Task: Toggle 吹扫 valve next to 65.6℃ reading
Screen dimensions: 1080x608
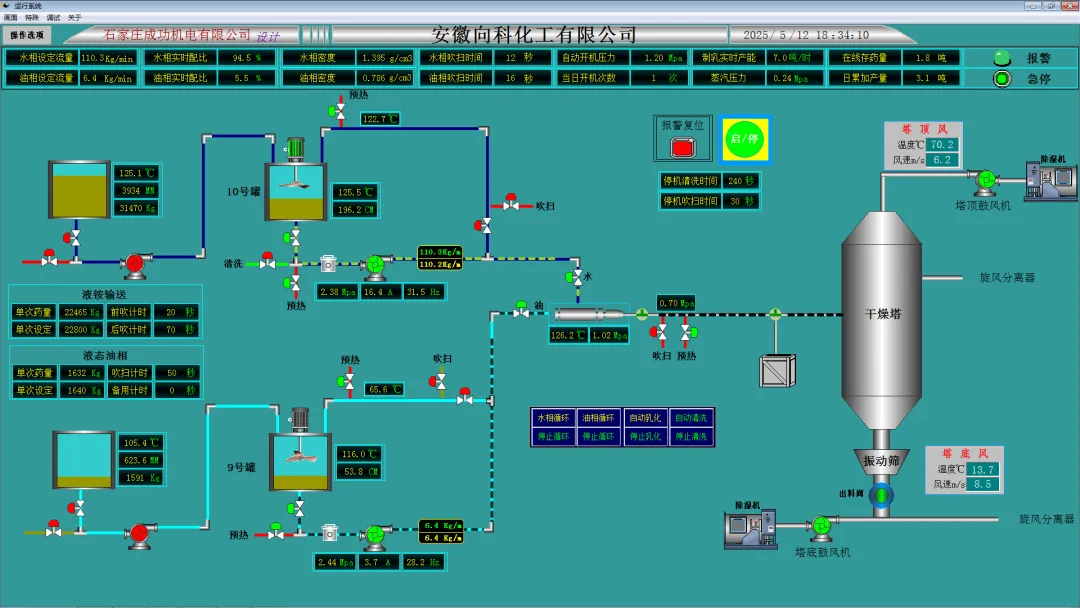Action: tap(438, 381)
